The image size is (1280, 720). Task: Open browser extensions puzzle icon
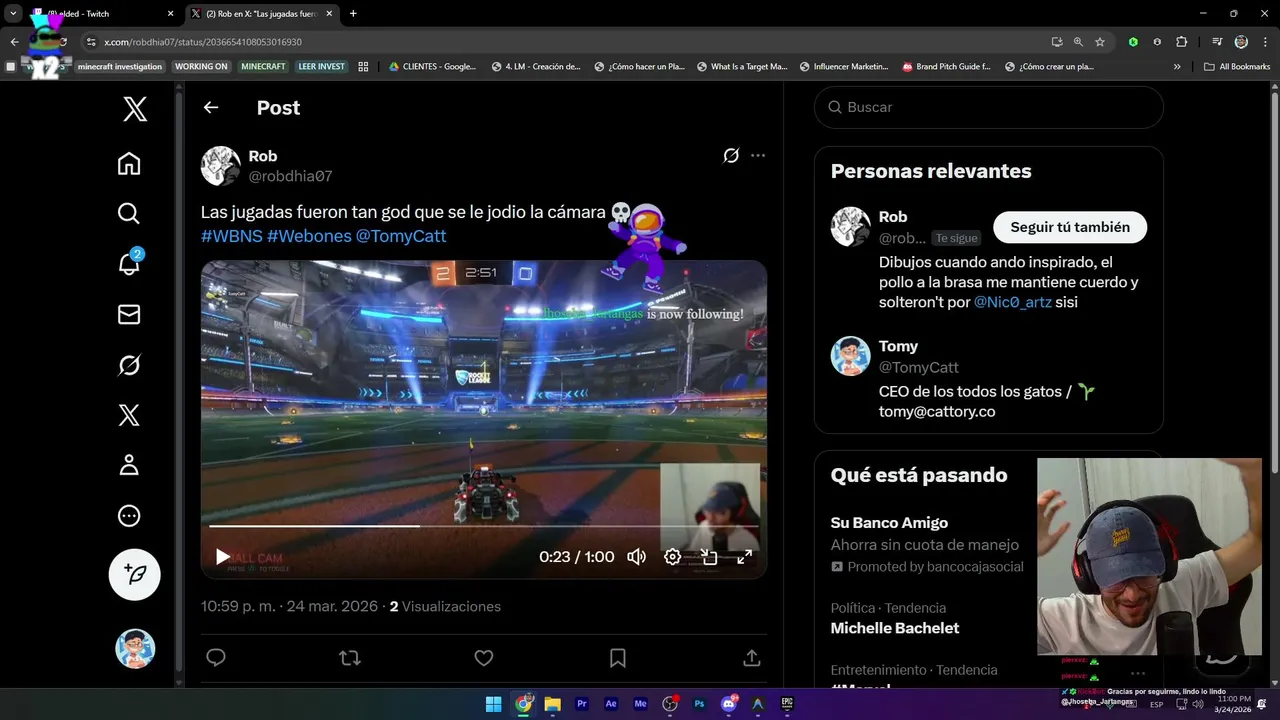coord(1182,42)
